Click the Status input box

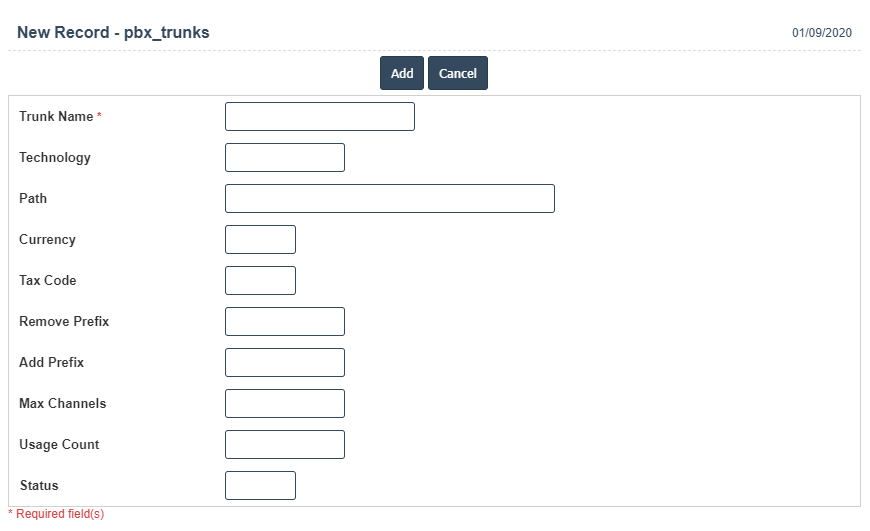coord(260,486)
